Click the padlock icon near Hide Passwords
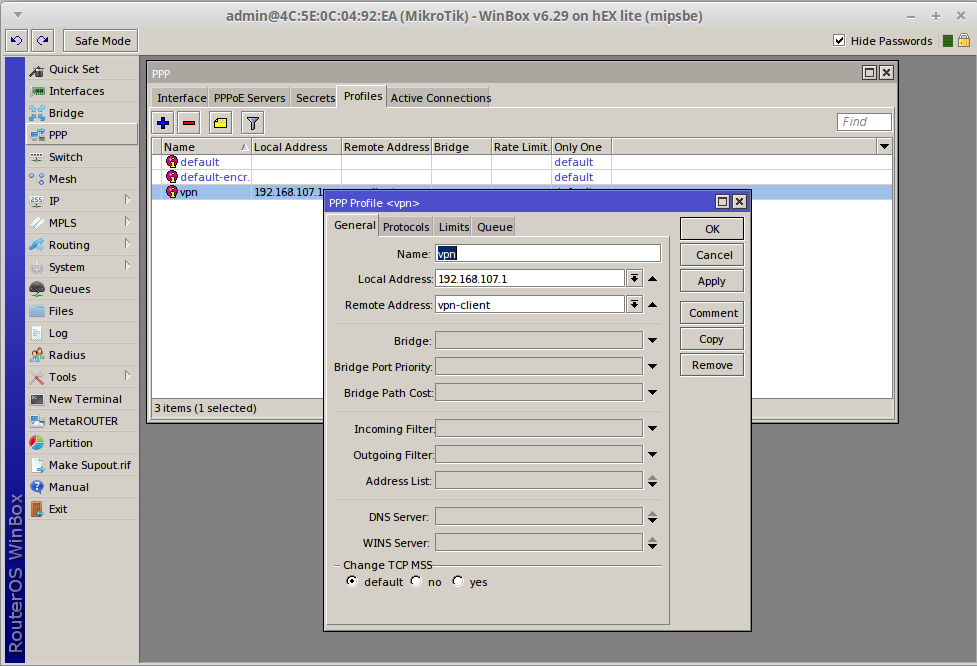Image resolution: width=977 pixels, height=666 pixels. 964,40
